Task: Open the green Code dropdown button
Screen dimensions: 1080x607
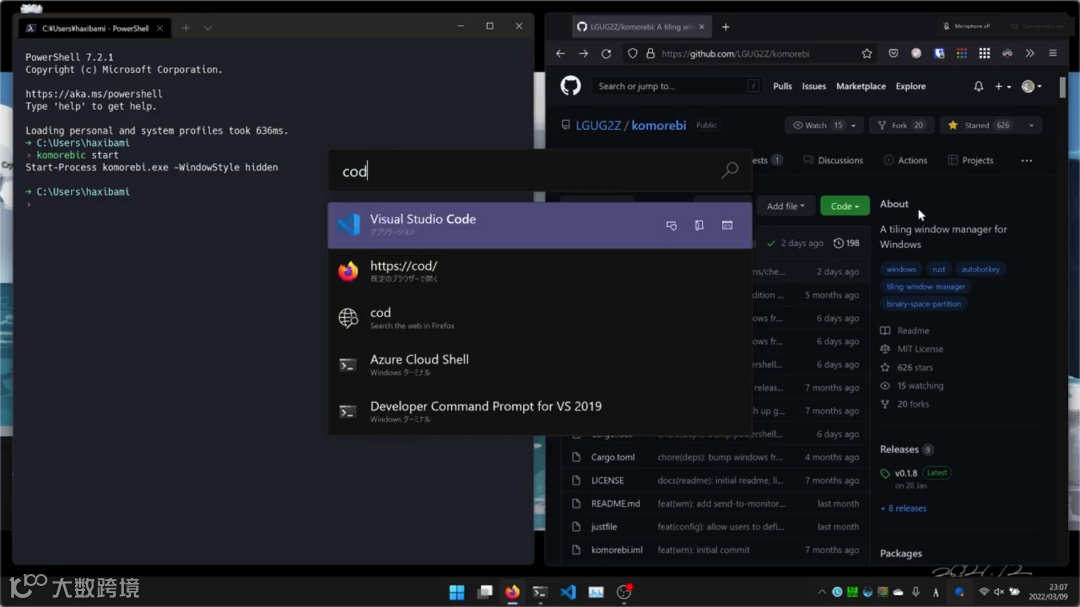Action: coord(844,206)
